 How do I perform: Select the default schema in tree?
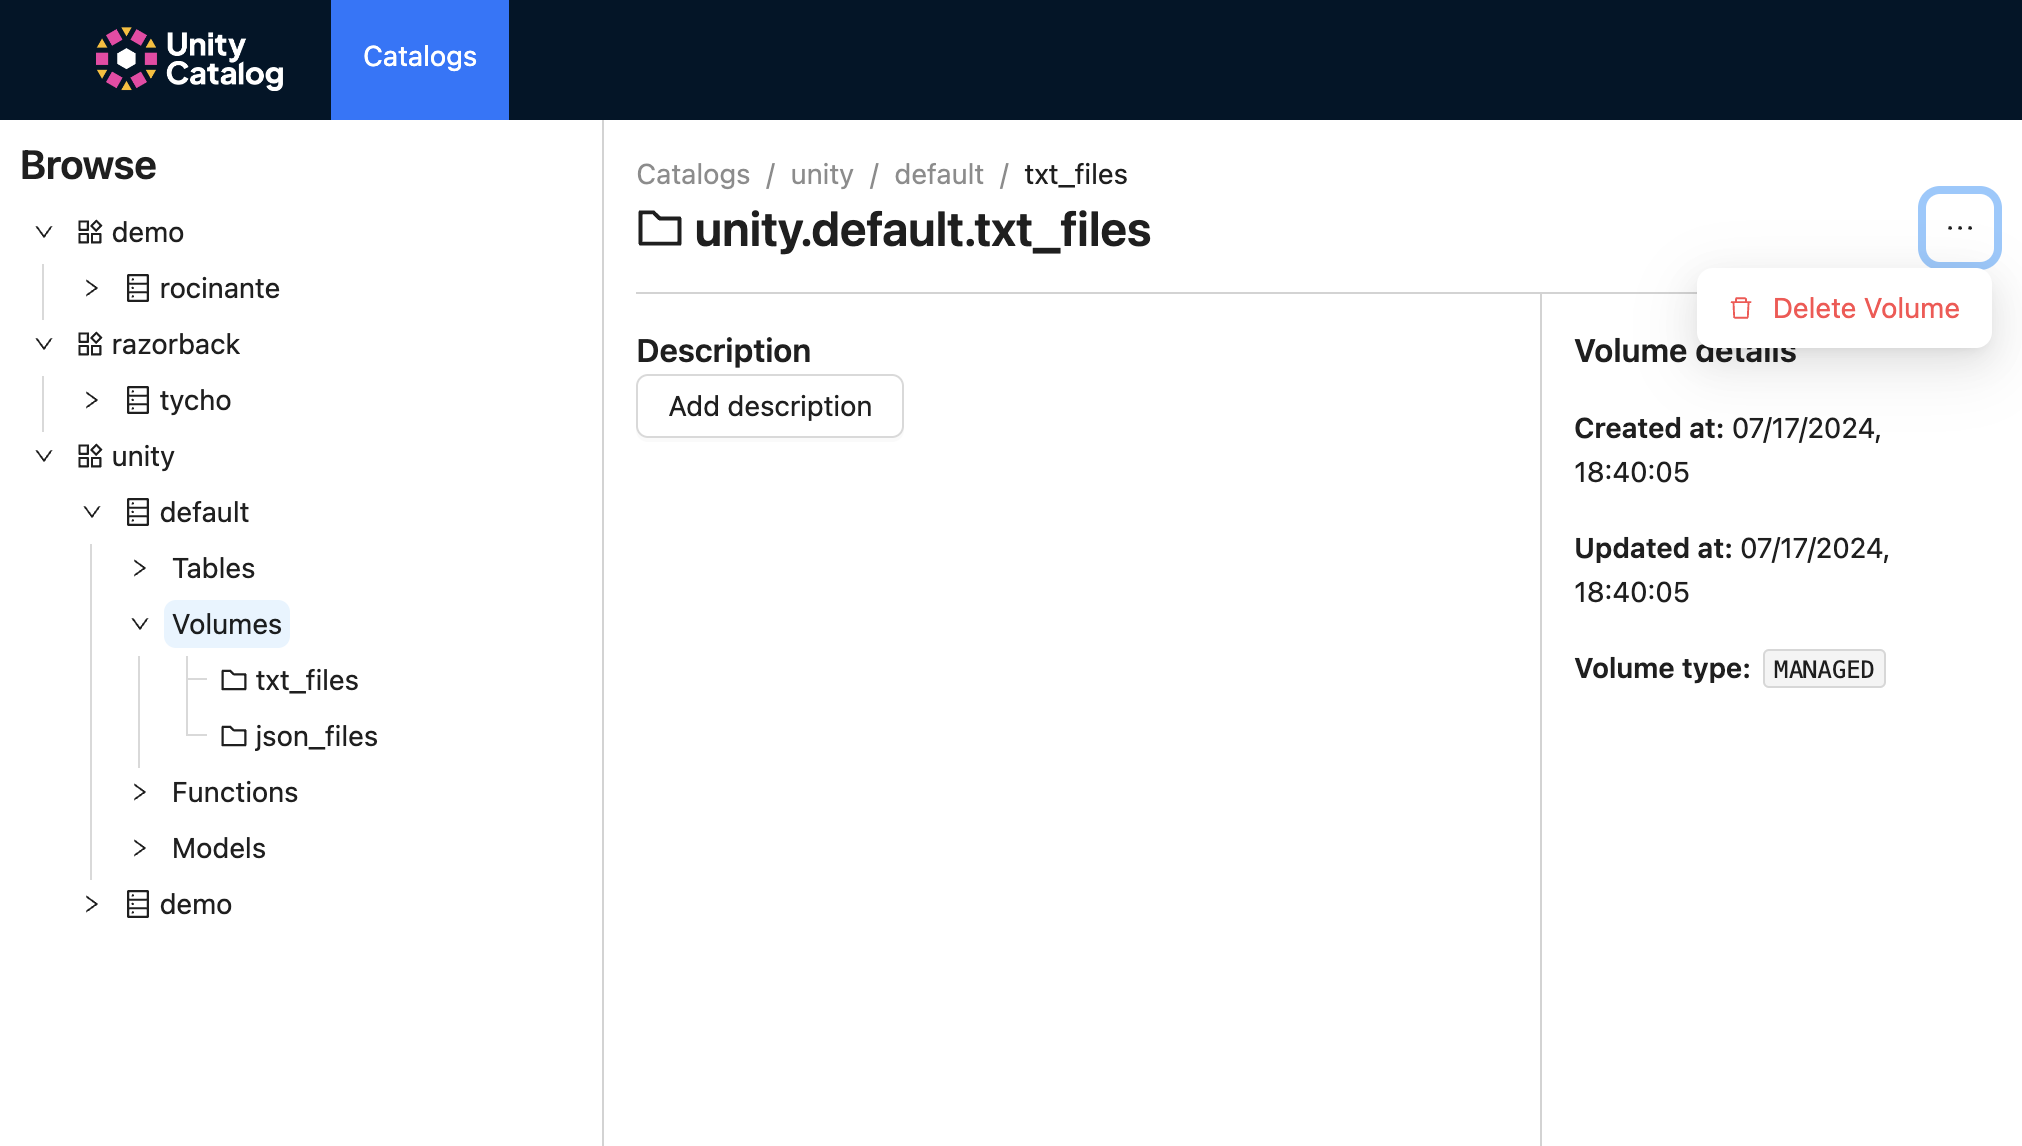tap(204, 512)
